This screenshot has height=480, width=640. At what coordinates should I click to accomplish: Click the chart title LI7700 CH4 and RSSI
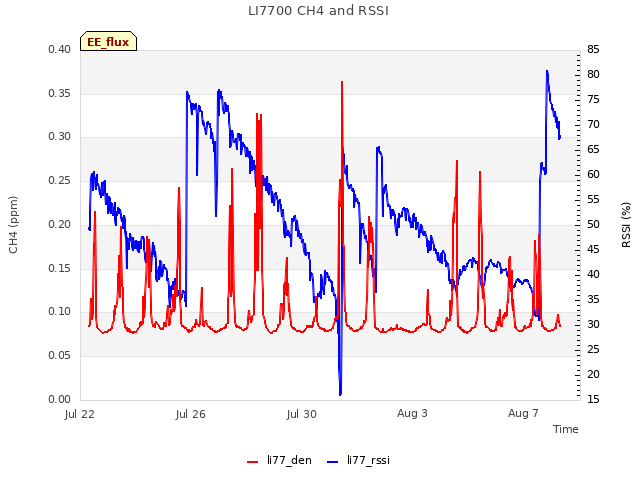pos(318,11)
